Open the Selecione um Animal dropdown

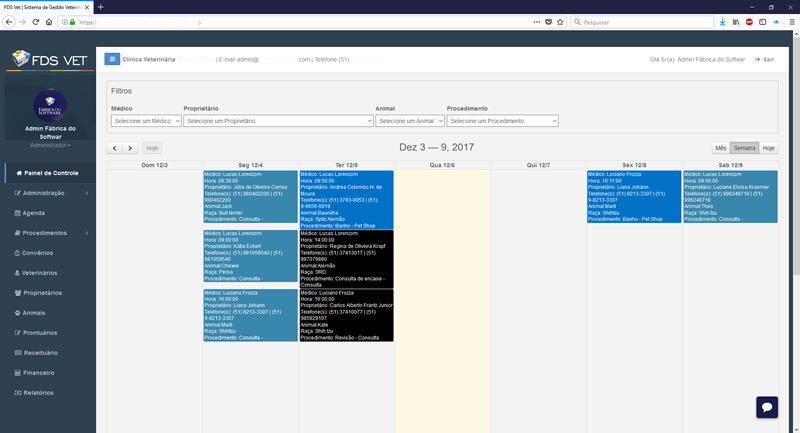(x=409, y=121)
